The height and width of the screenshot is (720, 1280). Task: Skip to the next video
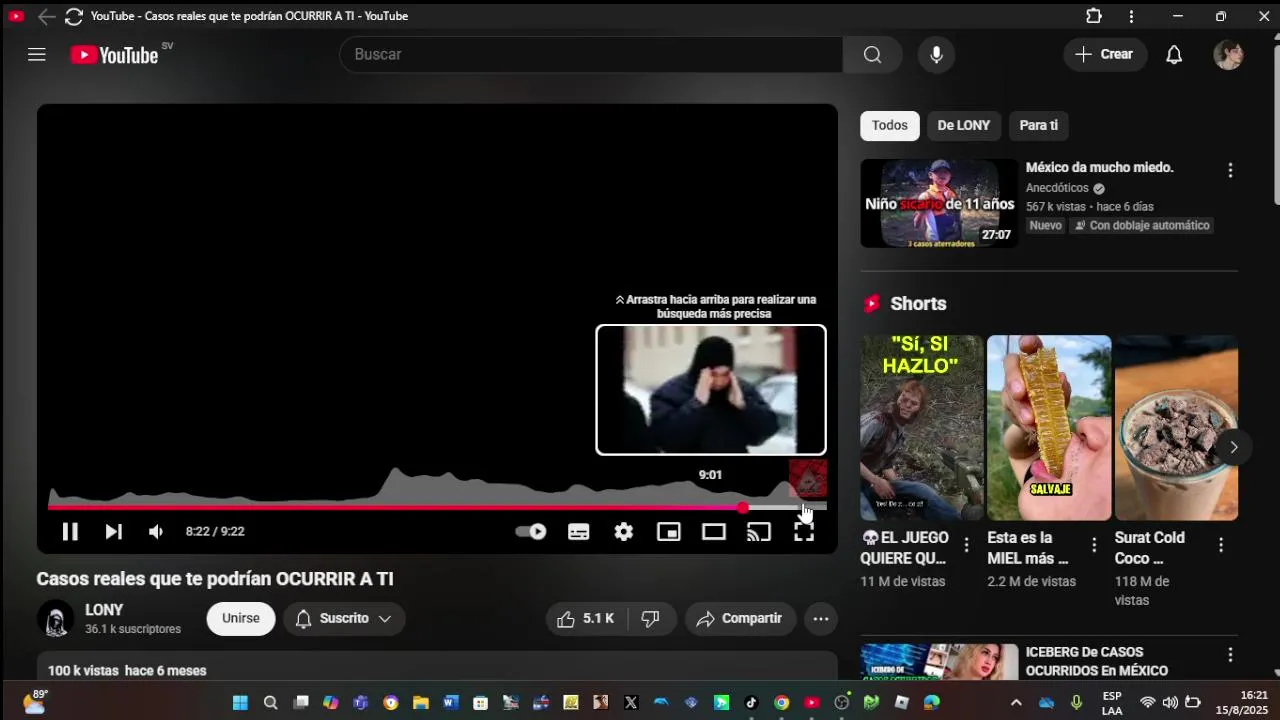(114, 532)
